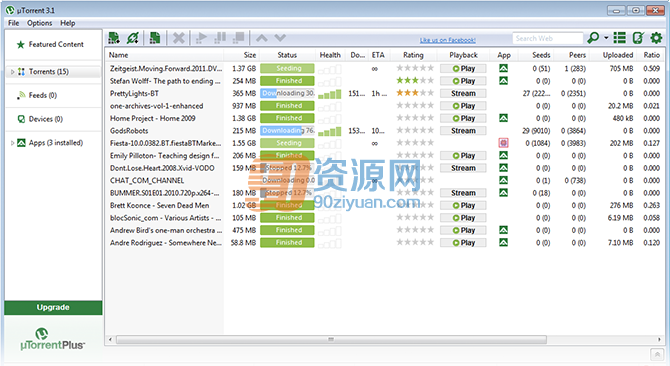Open search provider dropdown arrow
This screenshot has width=670, height=366.
[x=606, y=38]
